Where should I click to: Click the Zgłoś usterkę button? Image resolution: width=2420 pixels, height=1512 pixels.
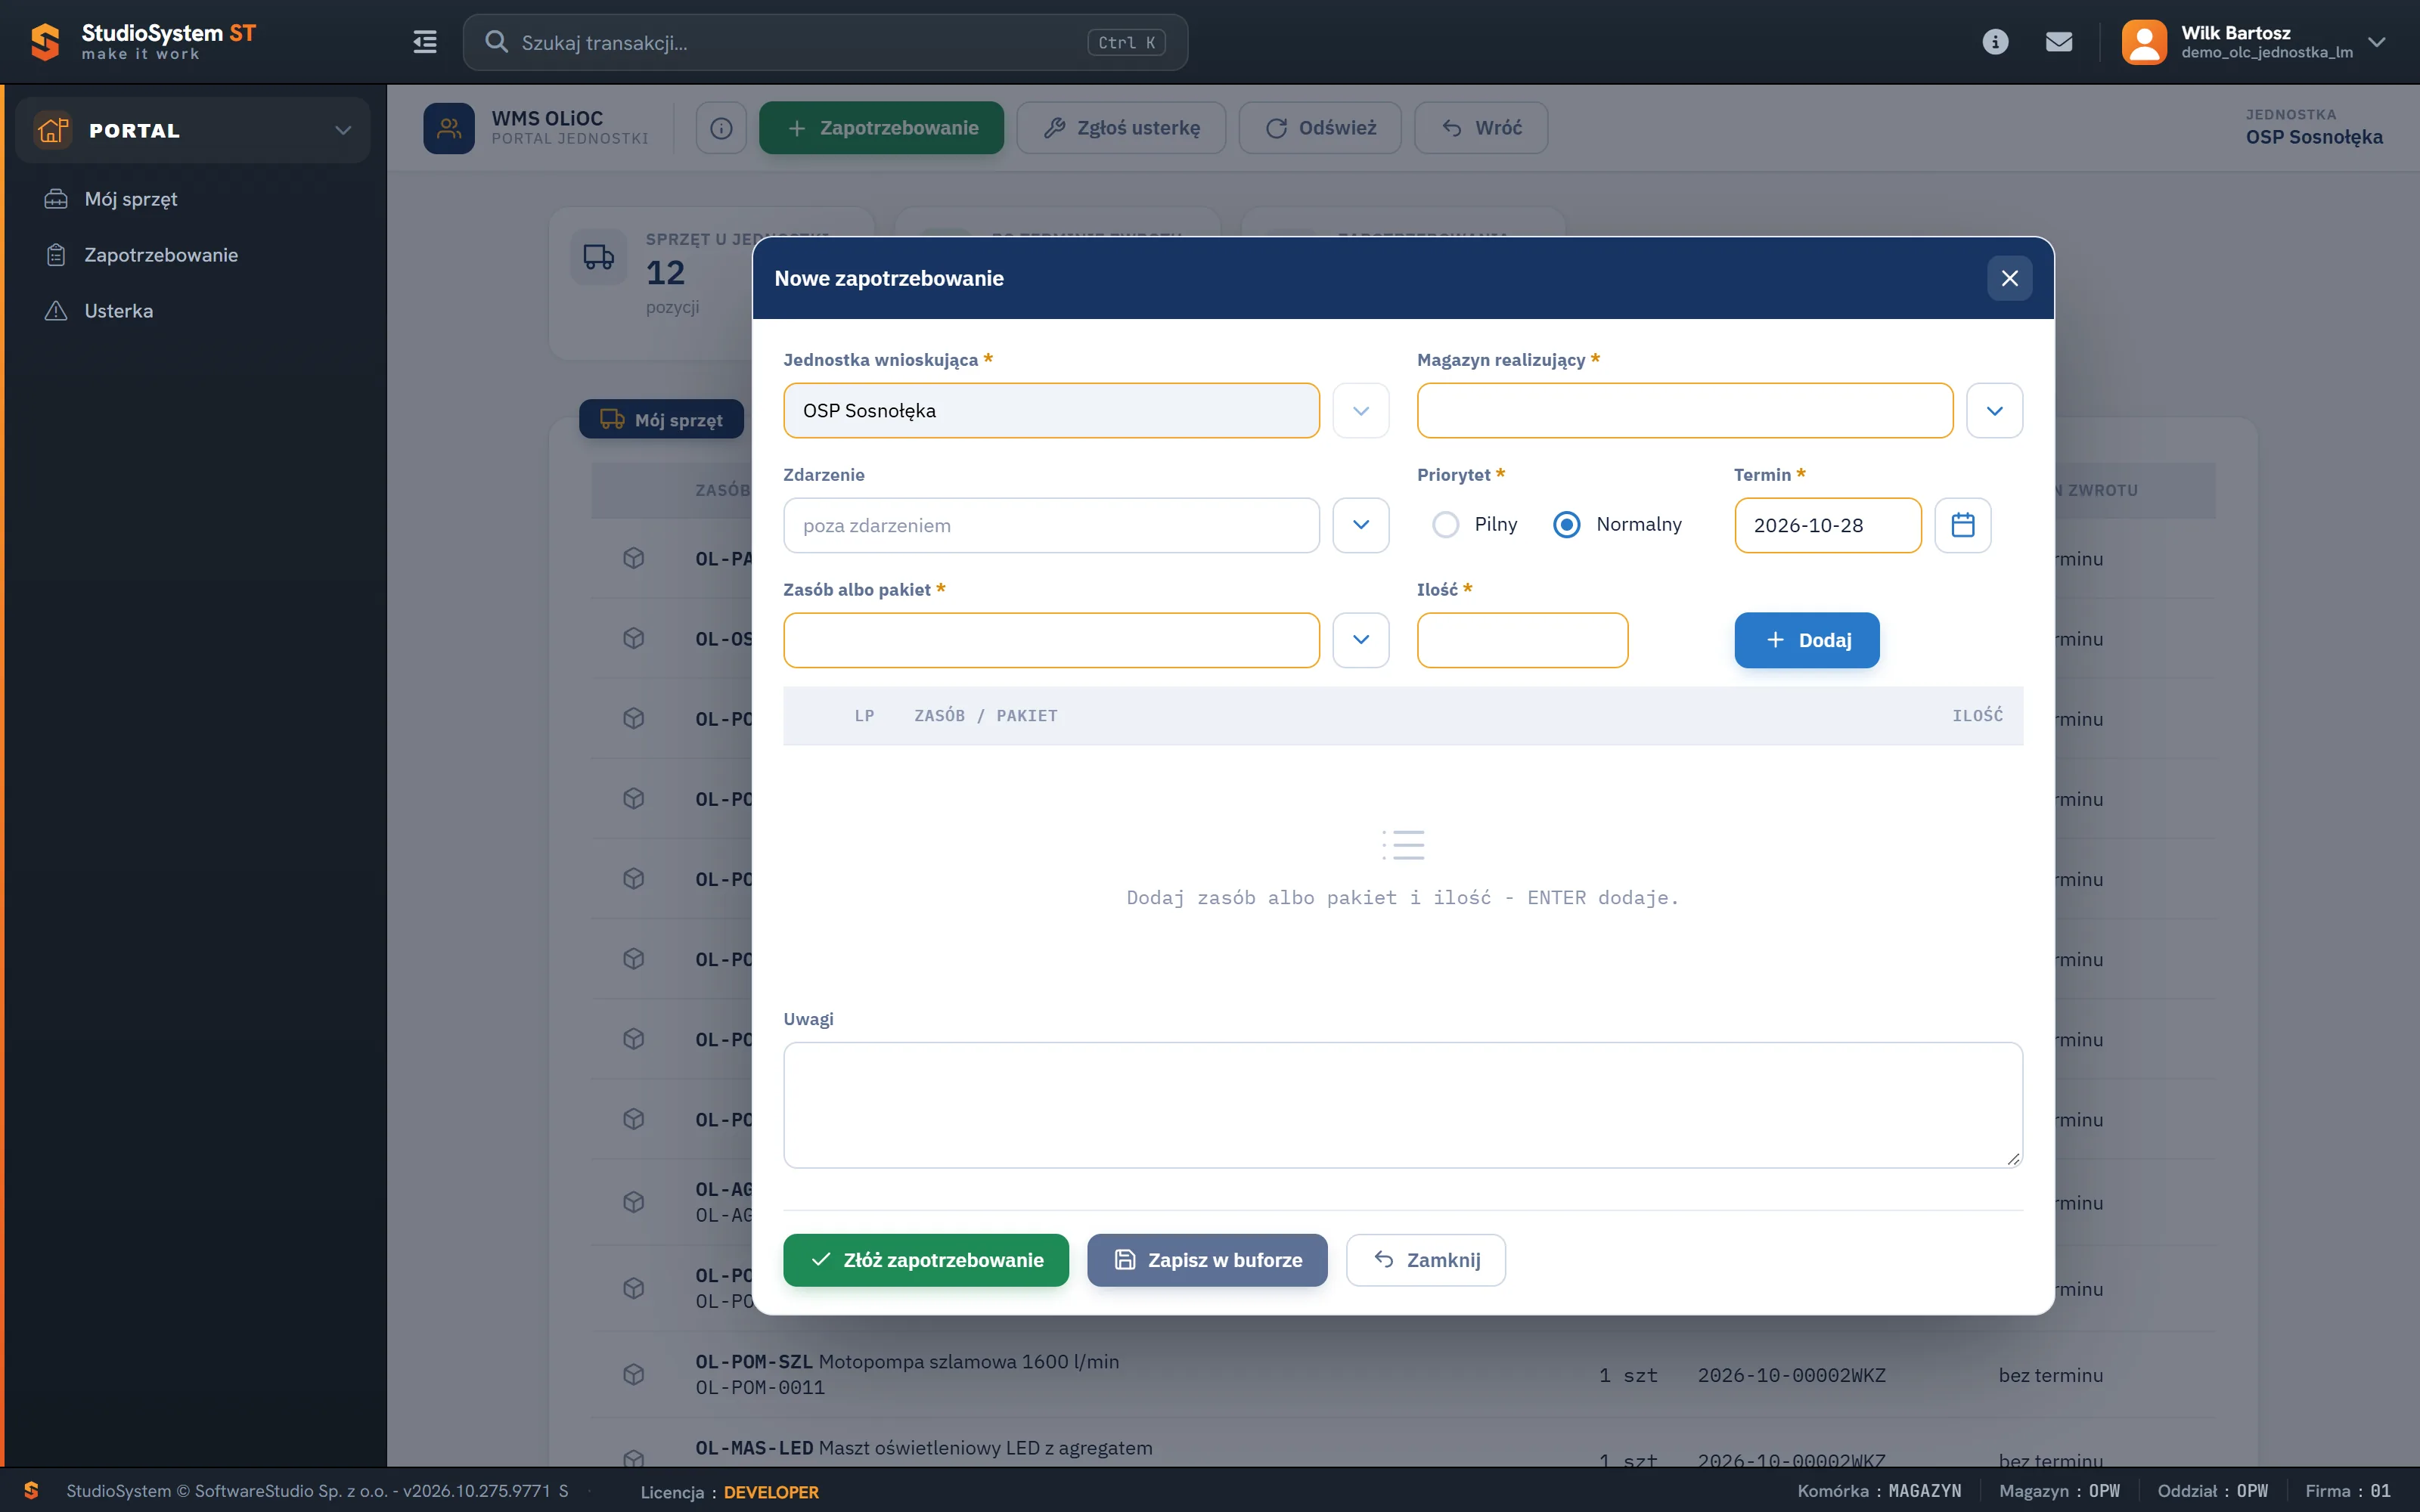1121,128
